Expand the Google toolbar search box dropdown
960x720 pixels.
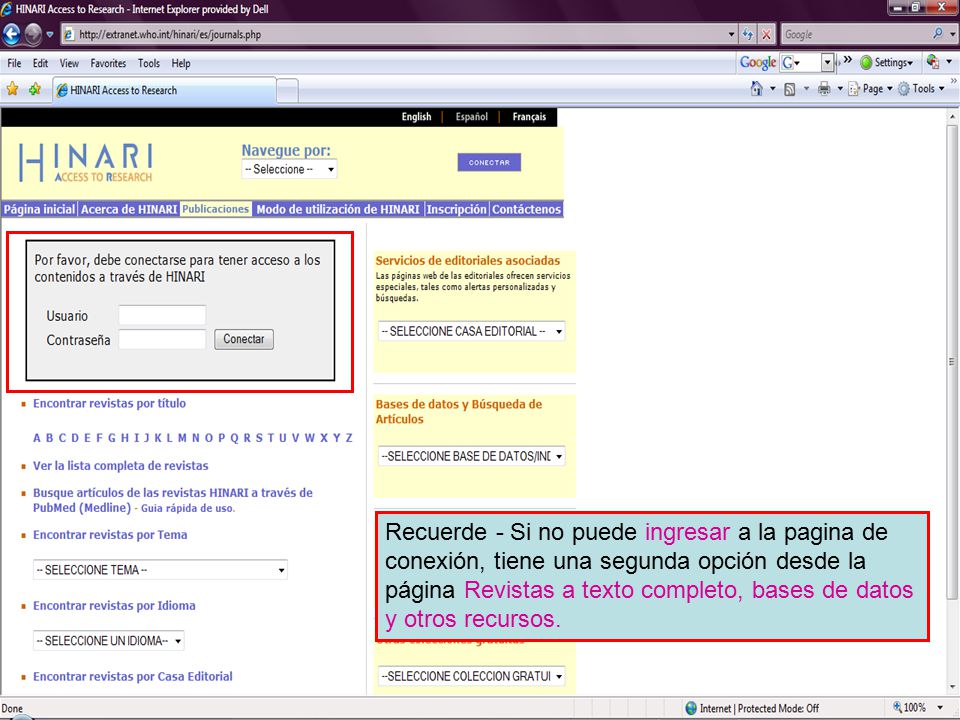(x=828, y=62)
